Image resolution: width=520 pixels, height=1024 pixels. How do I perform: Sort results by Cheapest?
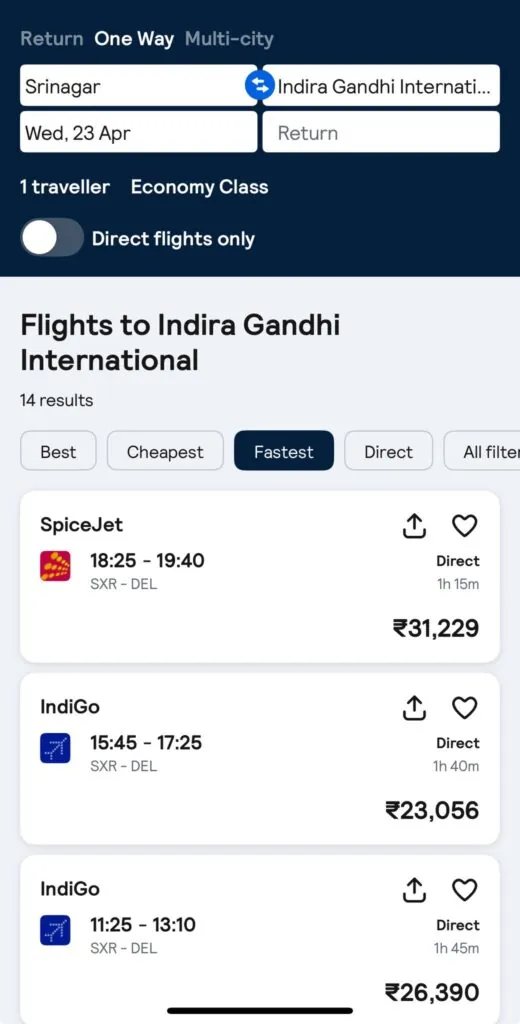pos(165,451)
